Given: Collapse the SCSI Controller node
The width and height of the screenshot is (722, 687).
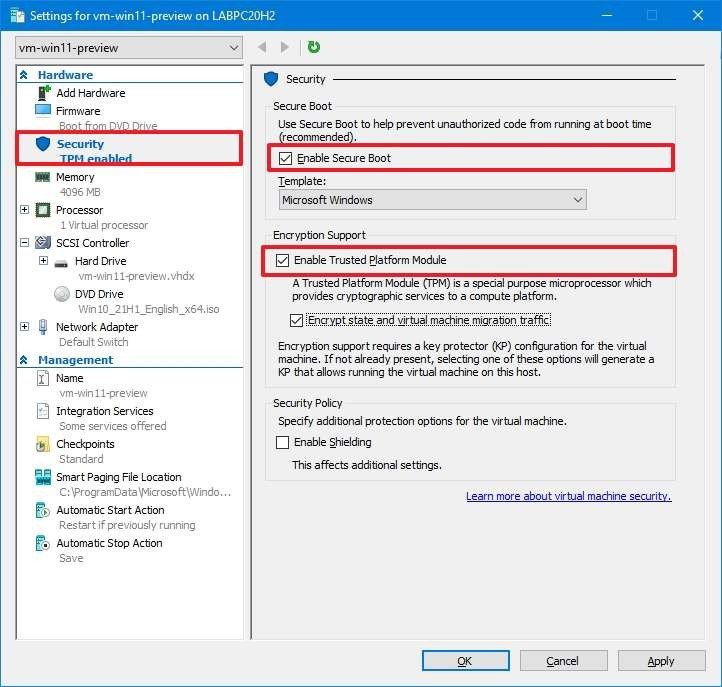Looking at the screenshot, I should 24,242.
